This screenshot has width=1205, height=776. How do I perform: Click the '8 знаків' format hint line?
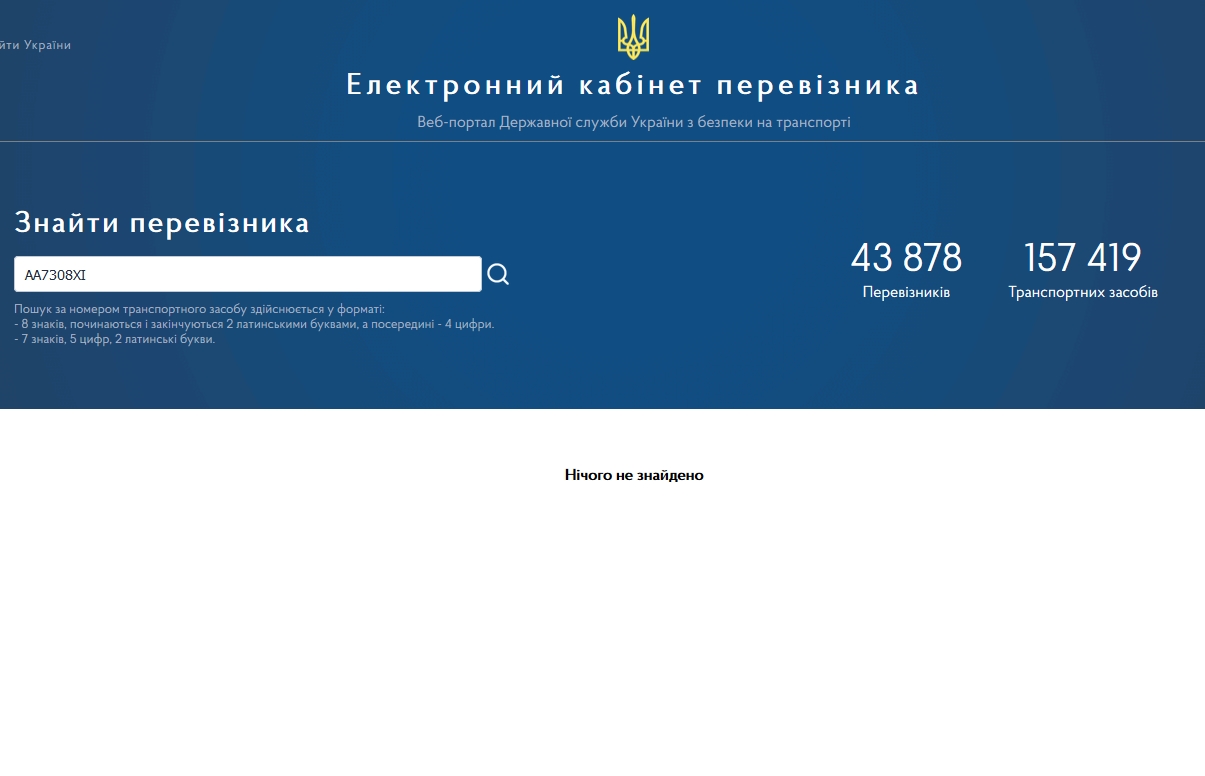click(254, 324)
